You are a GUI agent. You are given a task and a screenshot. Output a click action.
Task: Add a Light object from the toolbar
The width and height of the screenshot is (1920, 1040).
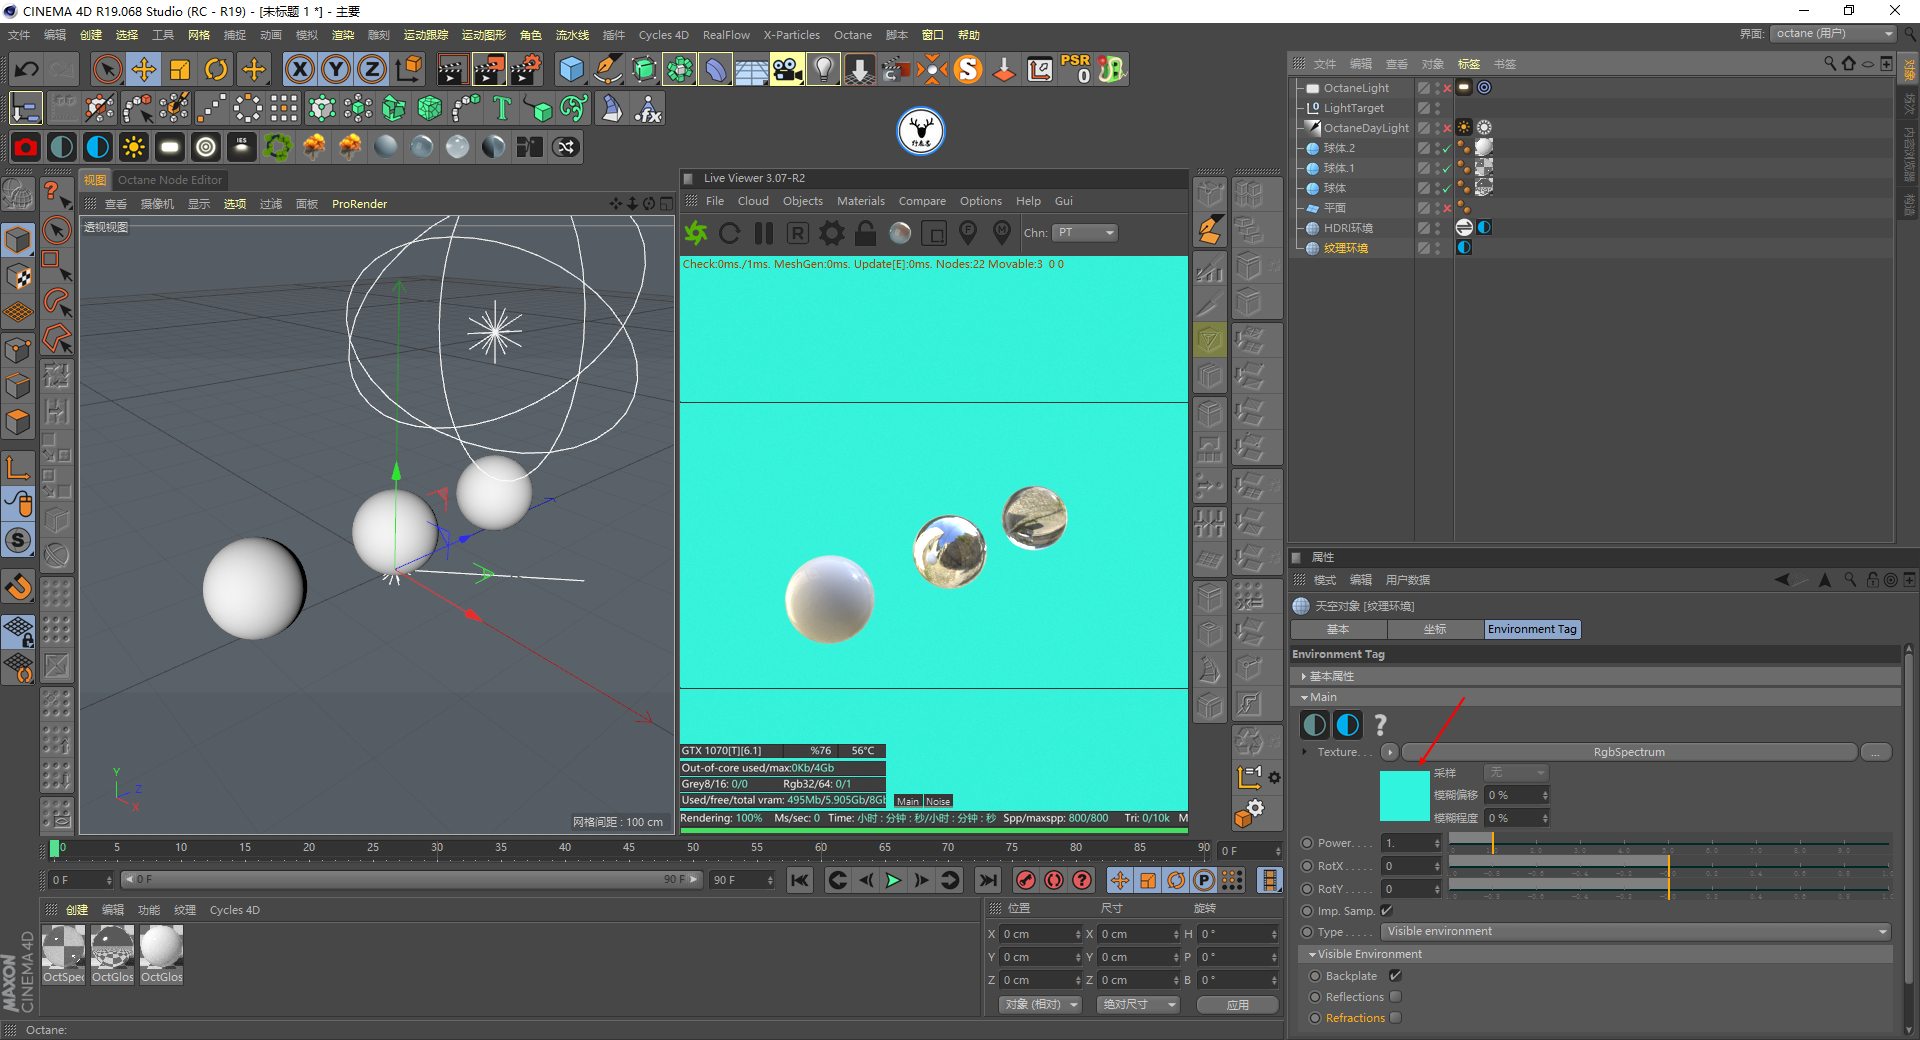pos(824,69)
